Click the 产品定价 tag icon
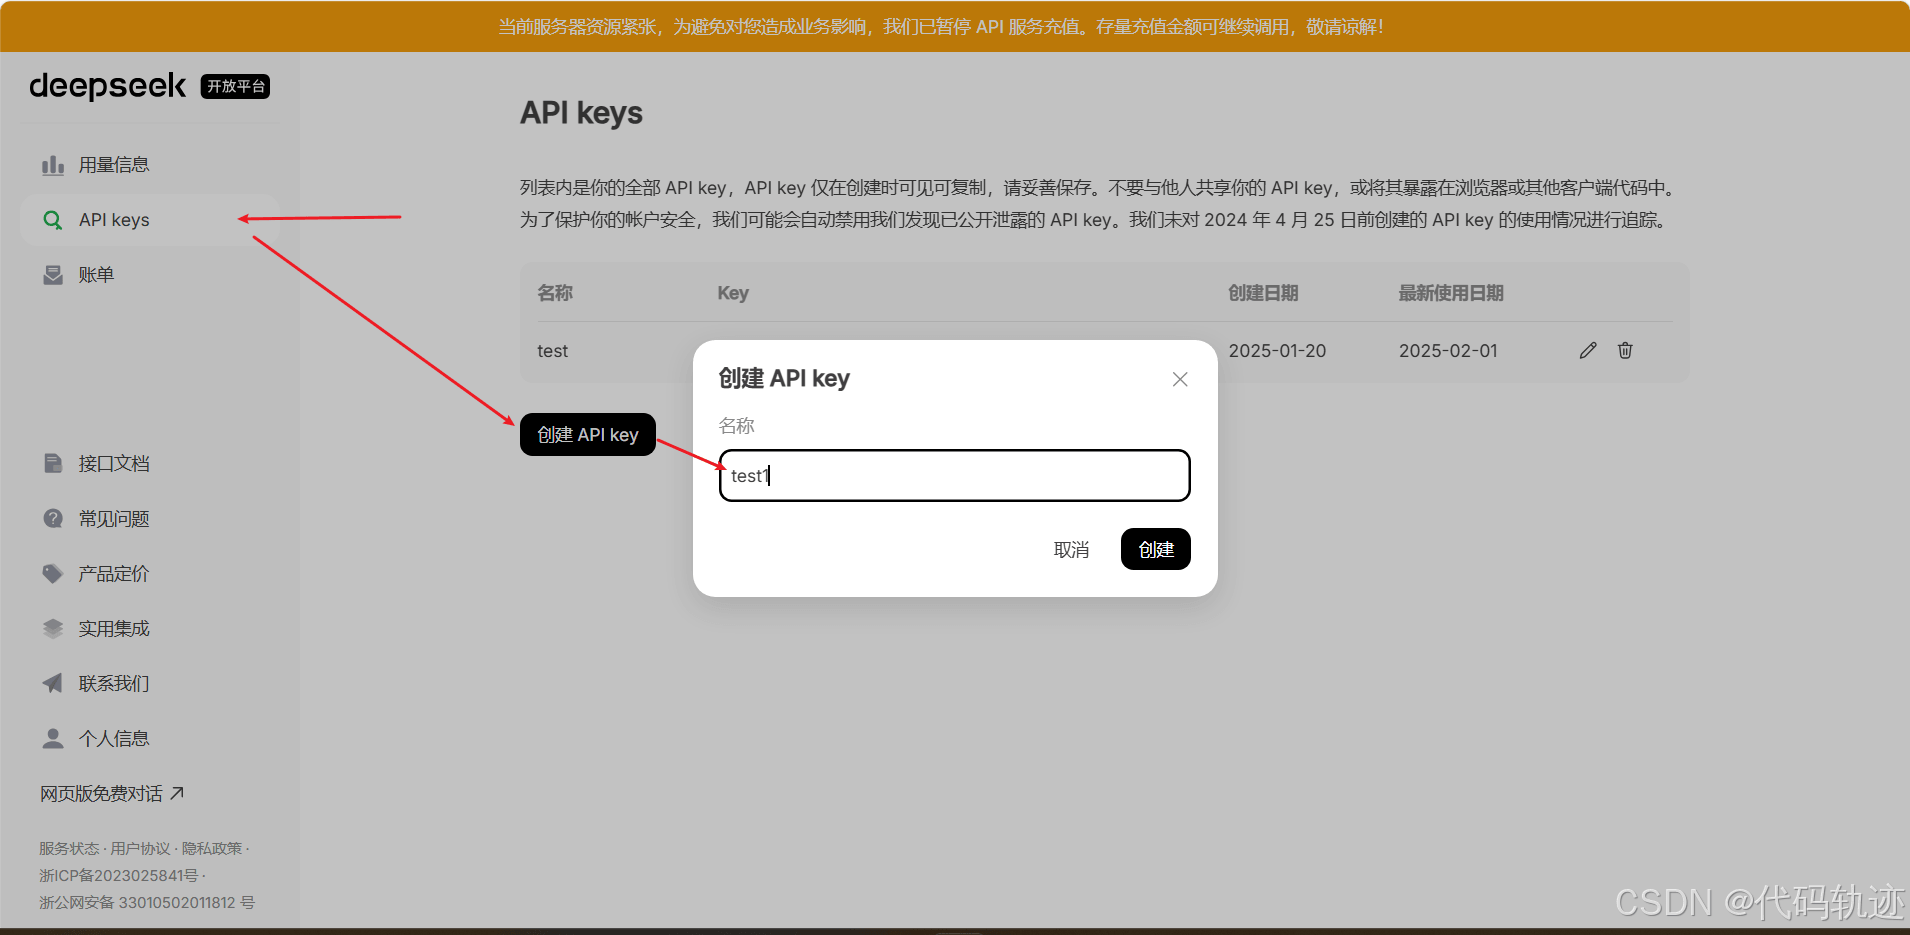Image resolution: width=1910 pixels, height=935 pixels. (x=53, y=573)
